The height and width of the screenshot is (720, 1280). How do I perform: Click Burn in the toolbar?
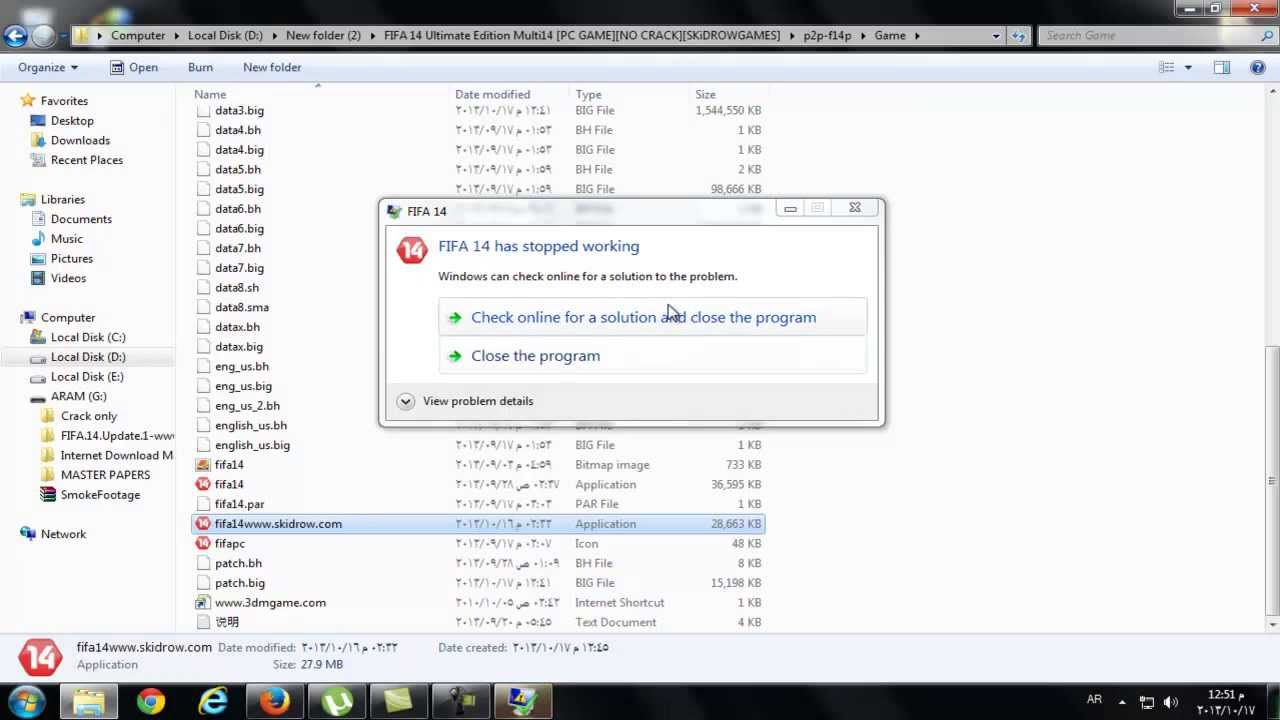pos(200,67)
